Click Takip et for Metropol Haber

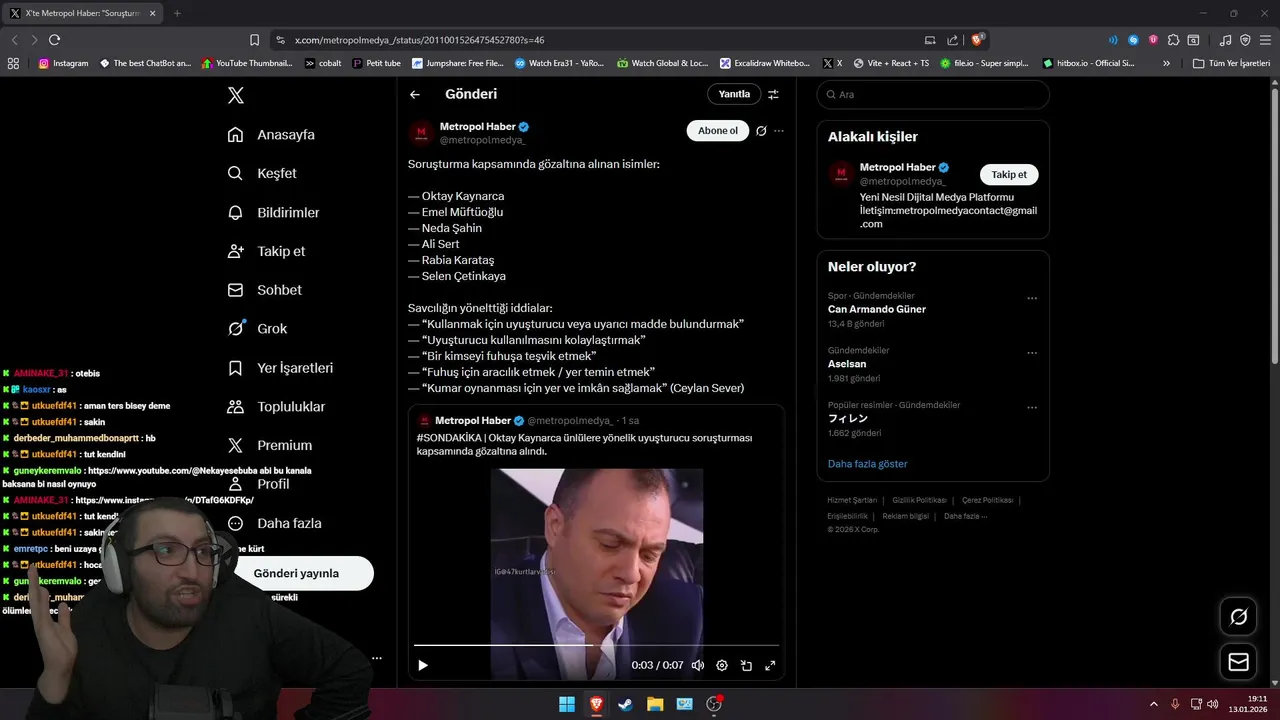pyautogui.click(x=1009, y=174)
